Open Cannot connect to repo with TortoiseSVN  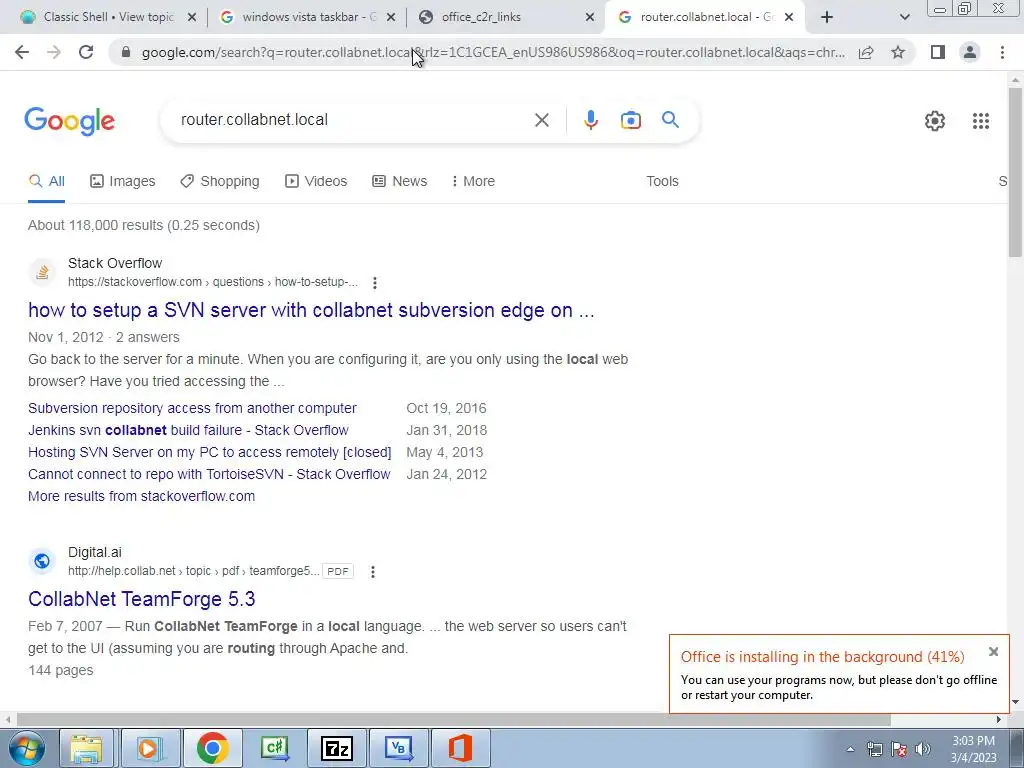coord(209,474)
